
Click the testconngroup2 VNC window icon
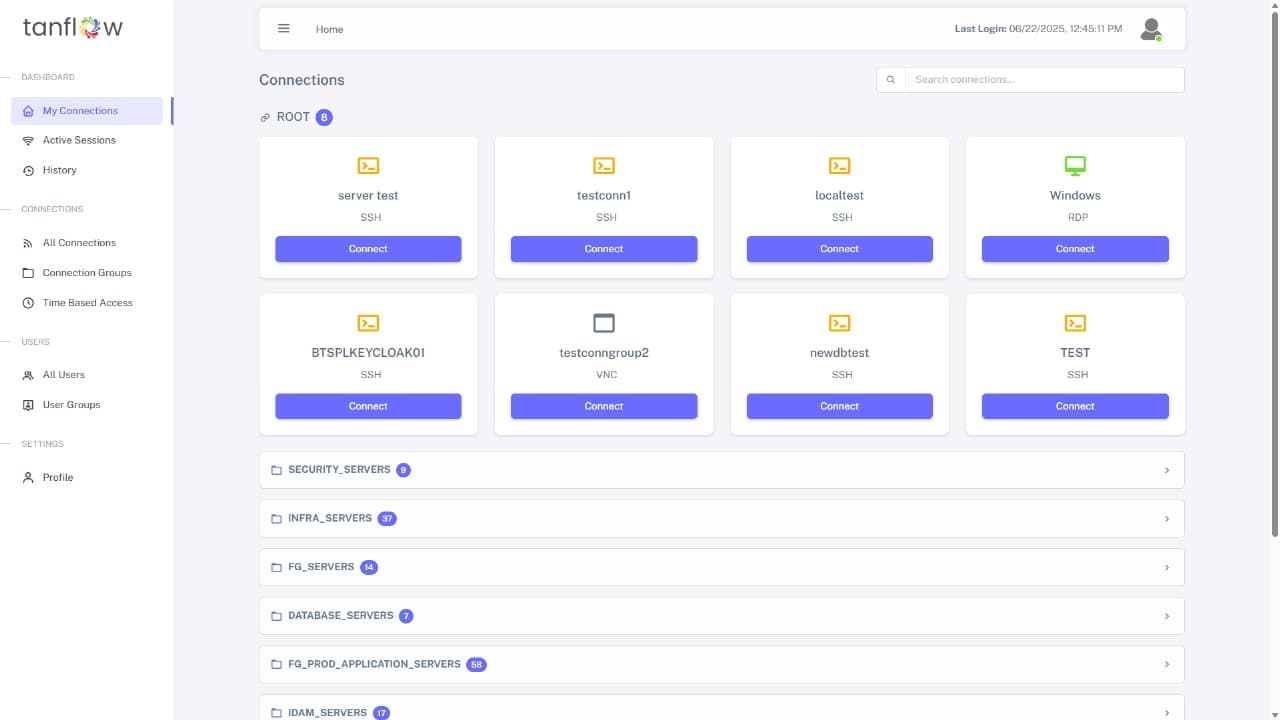coord(604,323)
